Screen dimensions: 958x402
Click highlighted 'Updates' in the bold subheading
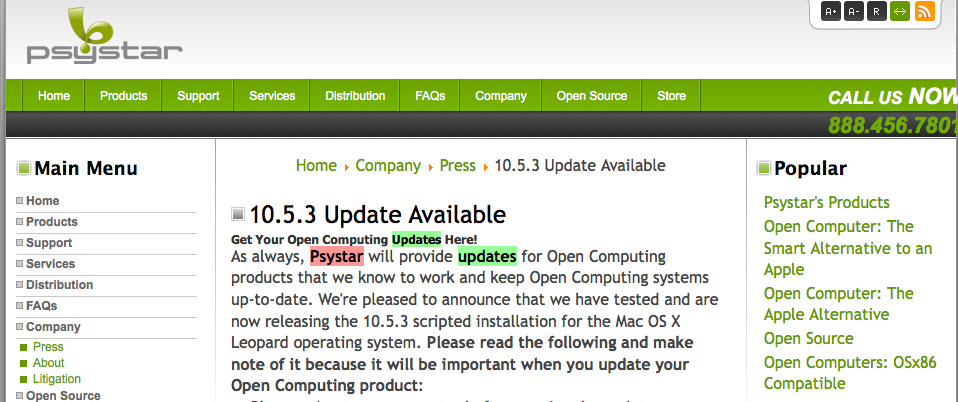pos(417,239)
